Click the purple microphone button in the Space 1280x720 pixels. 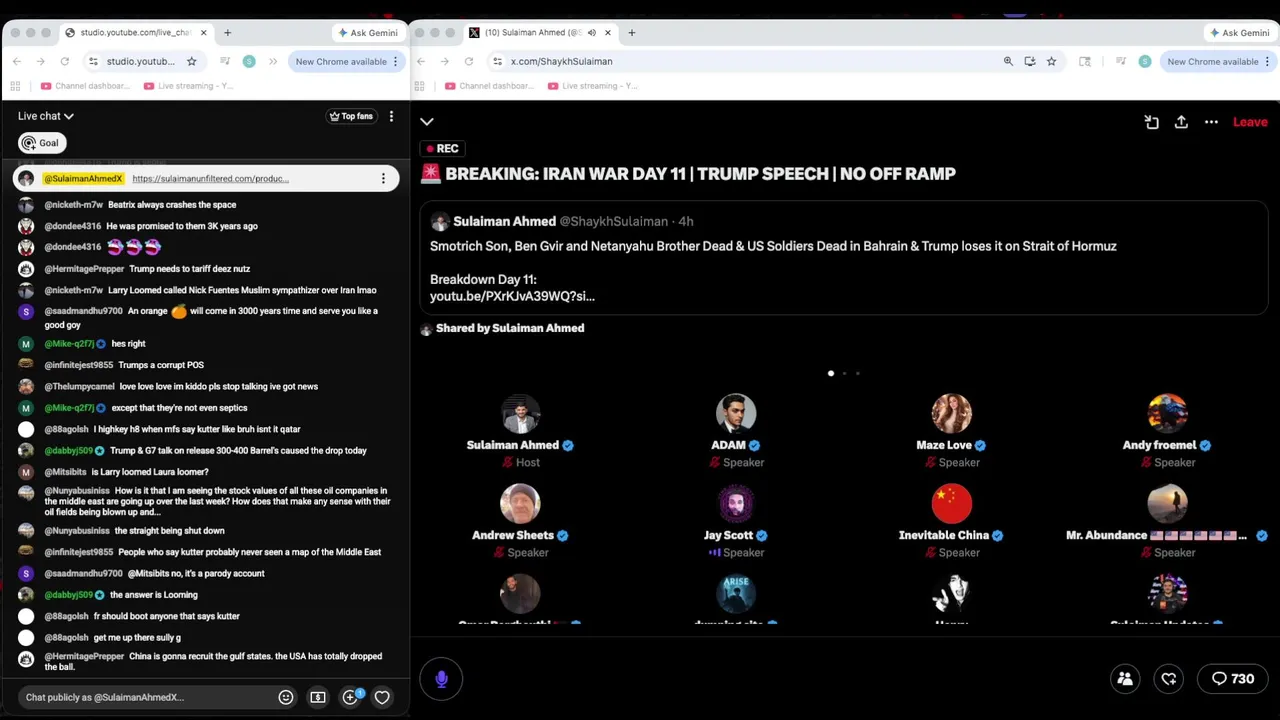click(441, 679)
